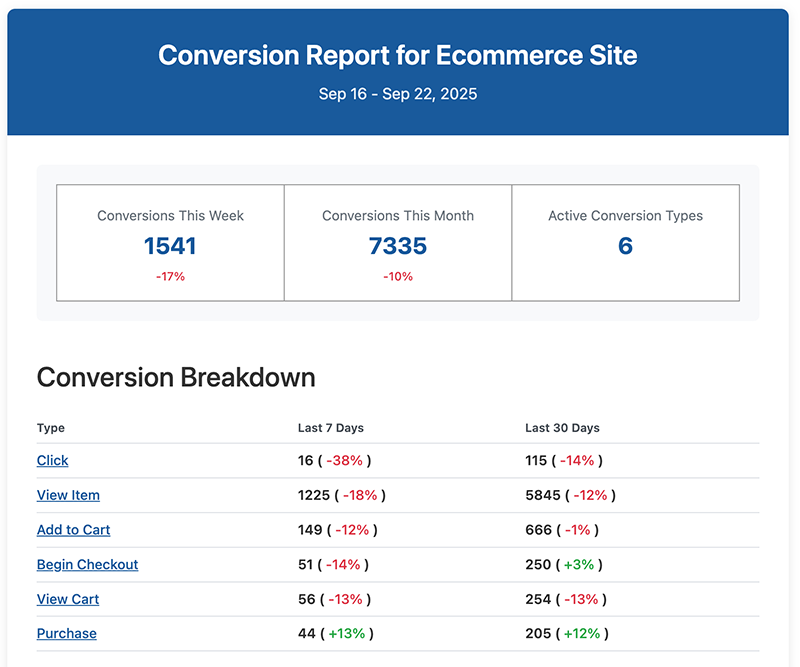Click the -38% change in Click row
The width and height of the screenshot is (800, 667).
point(345,460)
